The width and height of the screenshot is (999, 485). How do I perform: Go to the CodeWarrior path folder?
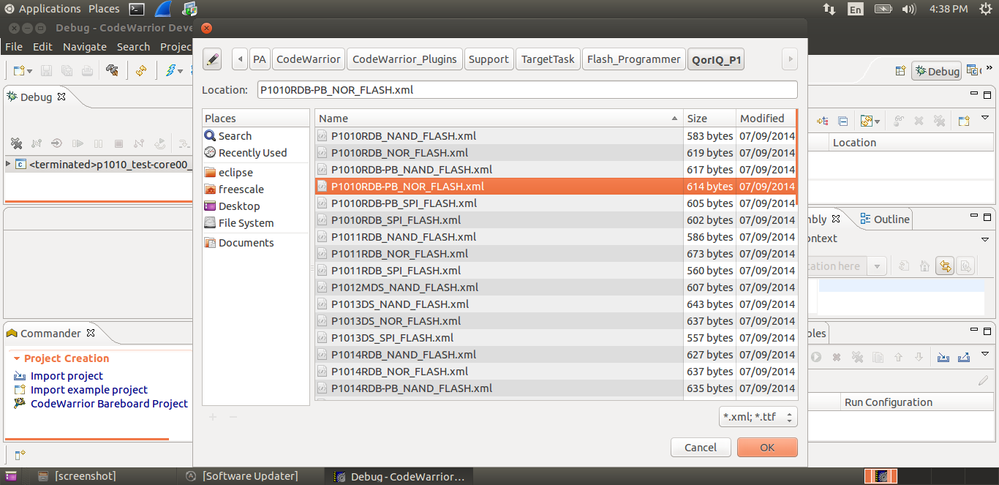pos(309,59)
